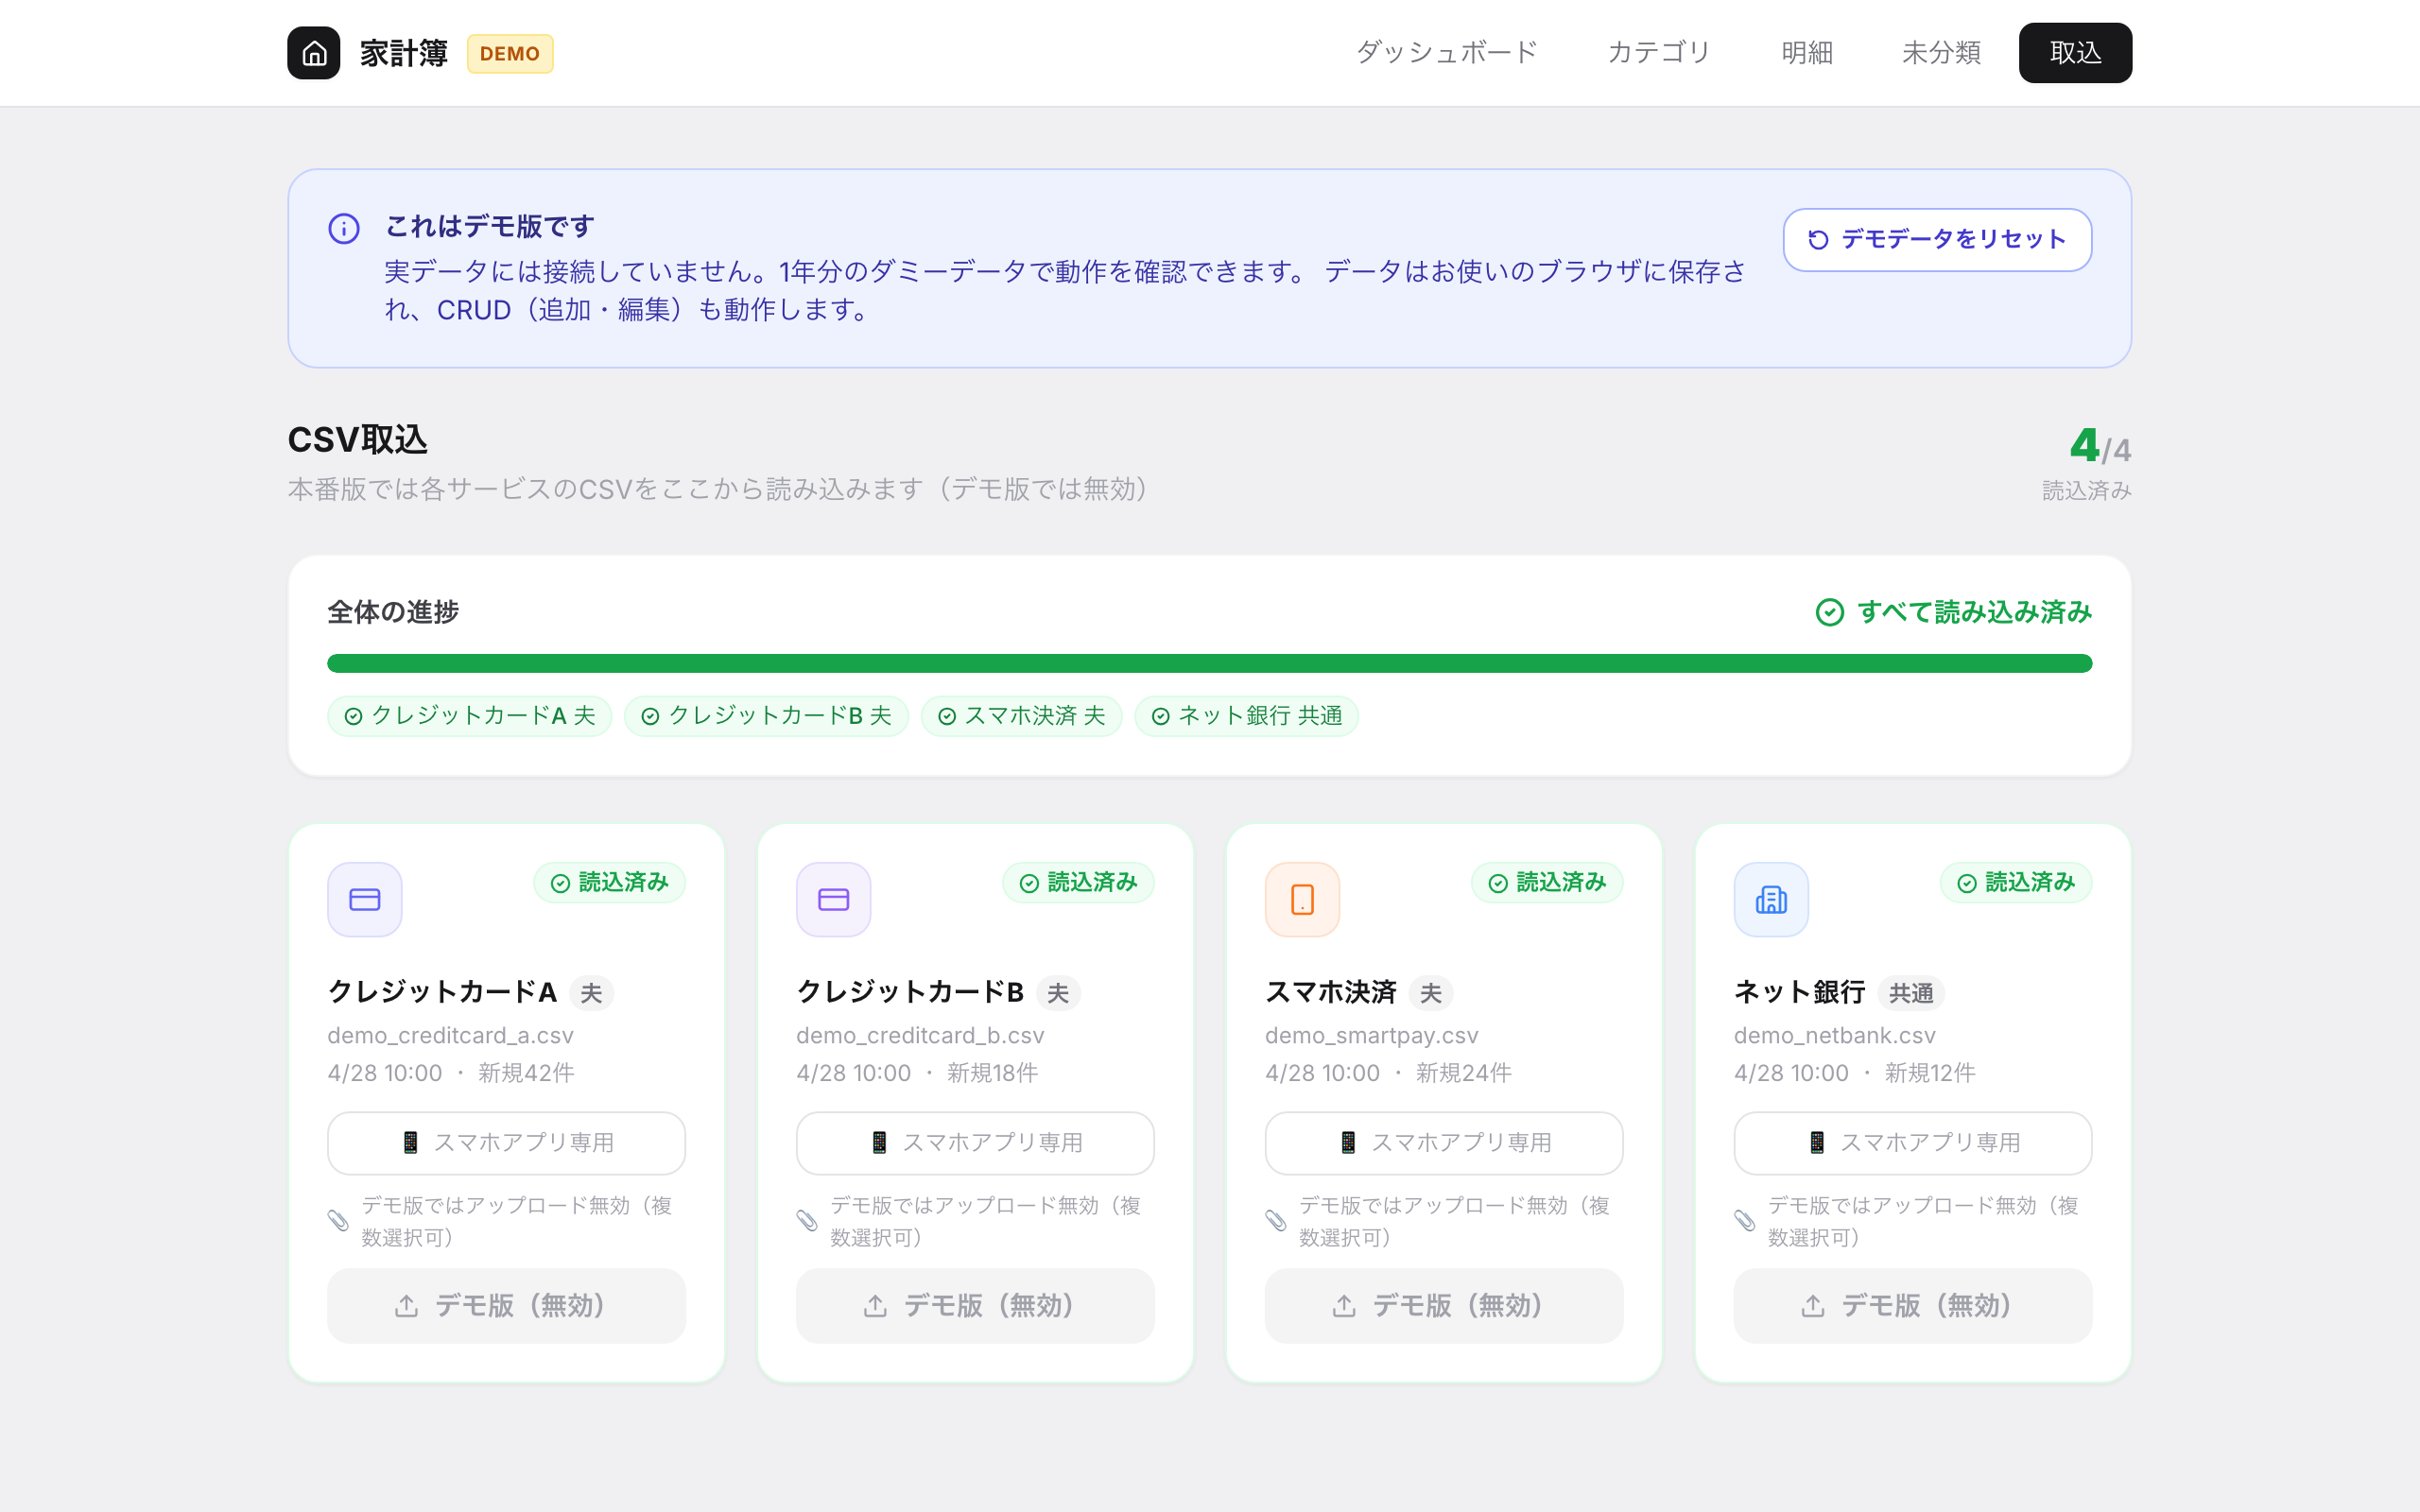
Task: Open the ダッシュボード page
Action: pyautogui.click(x=1446, y=53)
